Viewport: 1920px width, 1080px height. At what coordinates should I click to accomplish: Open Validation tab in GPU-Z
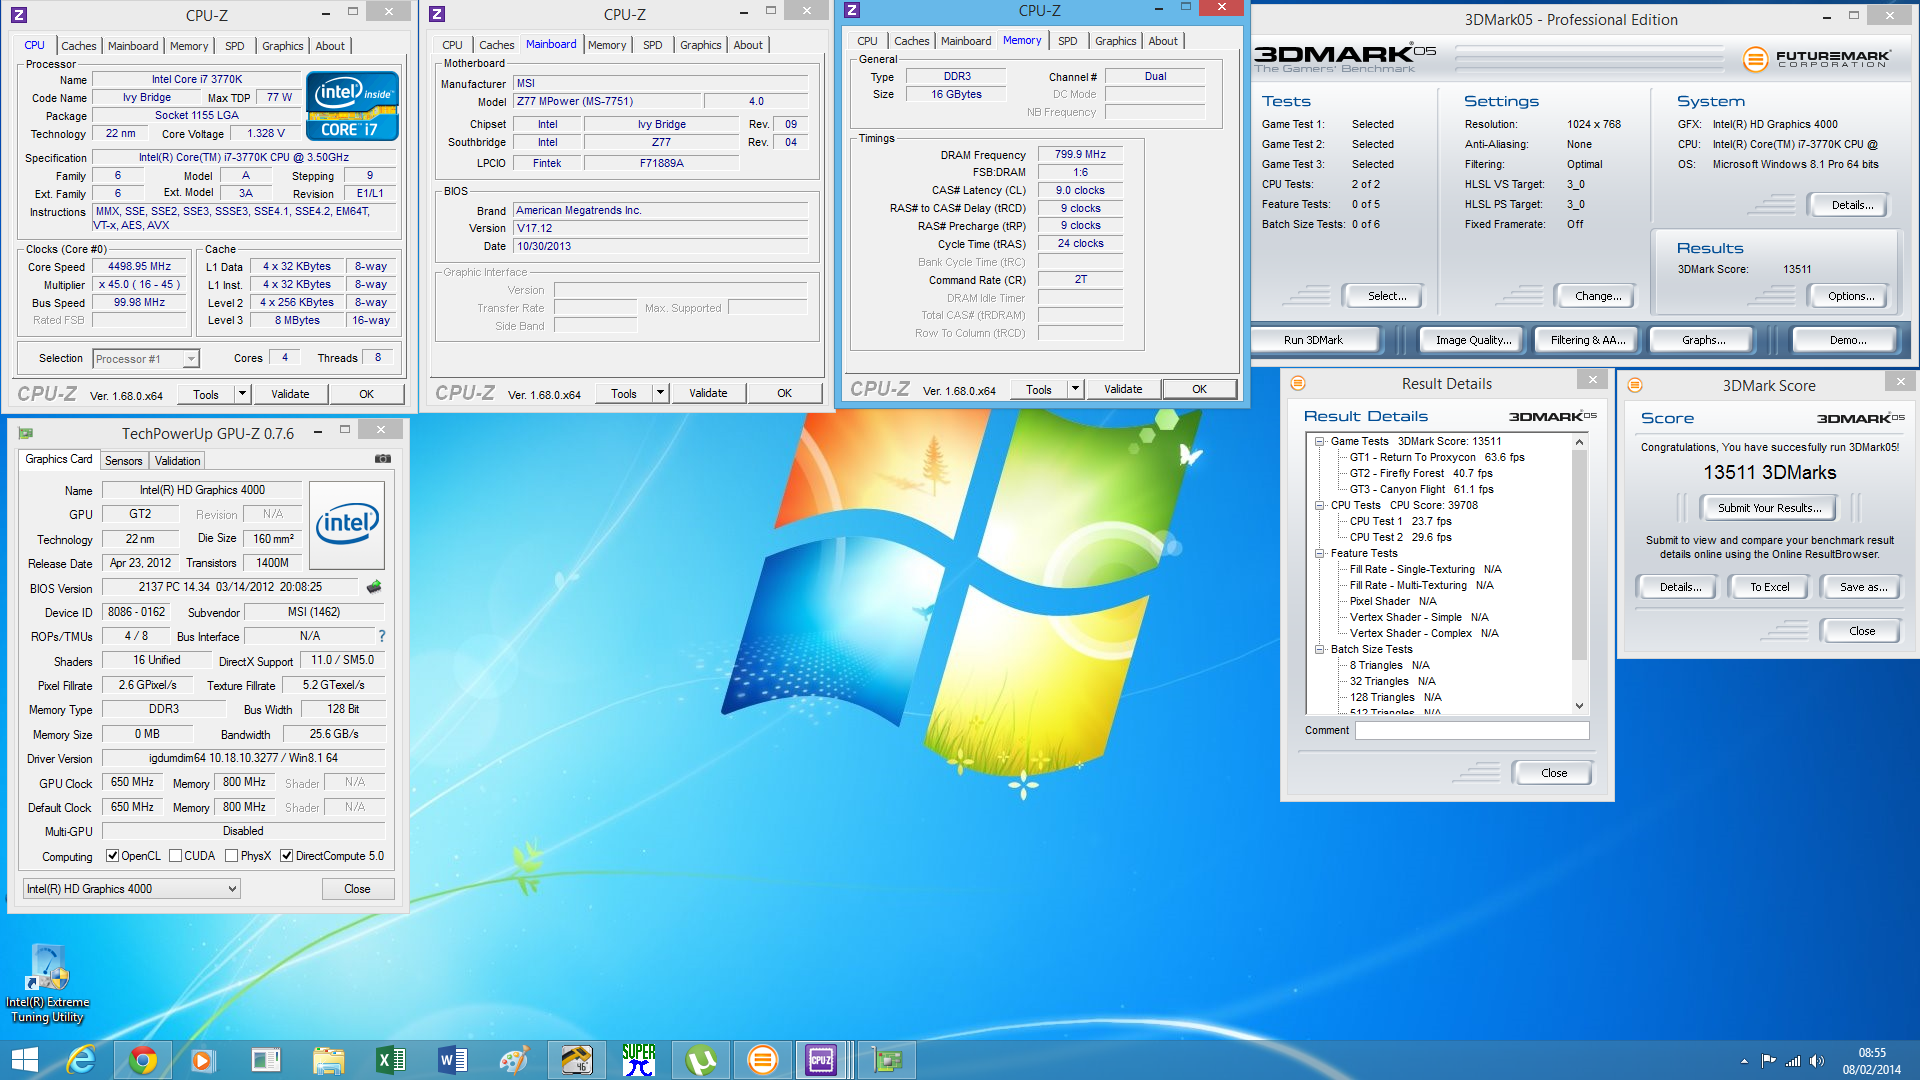click(177, 461)
